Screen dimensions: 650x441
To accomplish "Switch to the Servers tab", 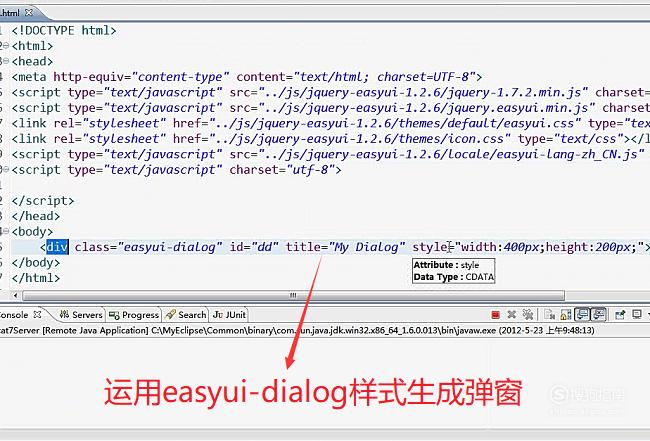I will [81, 315].
